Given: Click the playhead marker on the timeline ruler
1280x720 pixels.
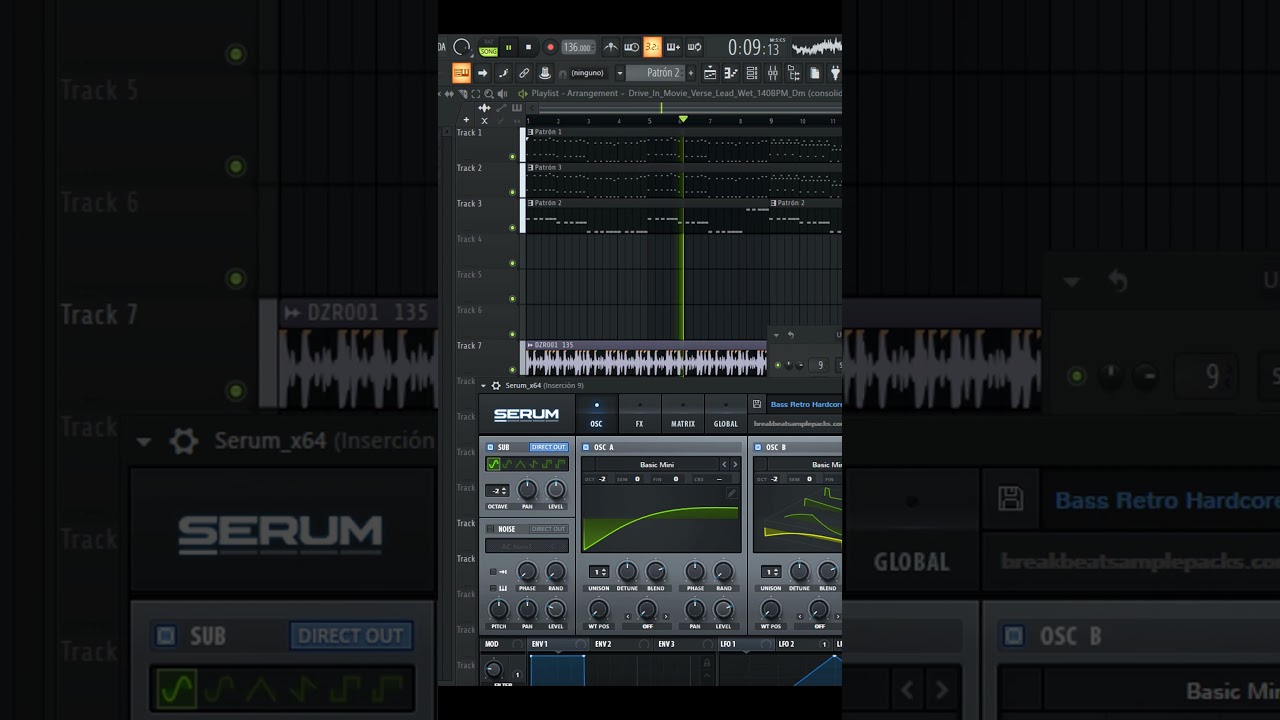Looking at the screenshot, I should point(683,120).
